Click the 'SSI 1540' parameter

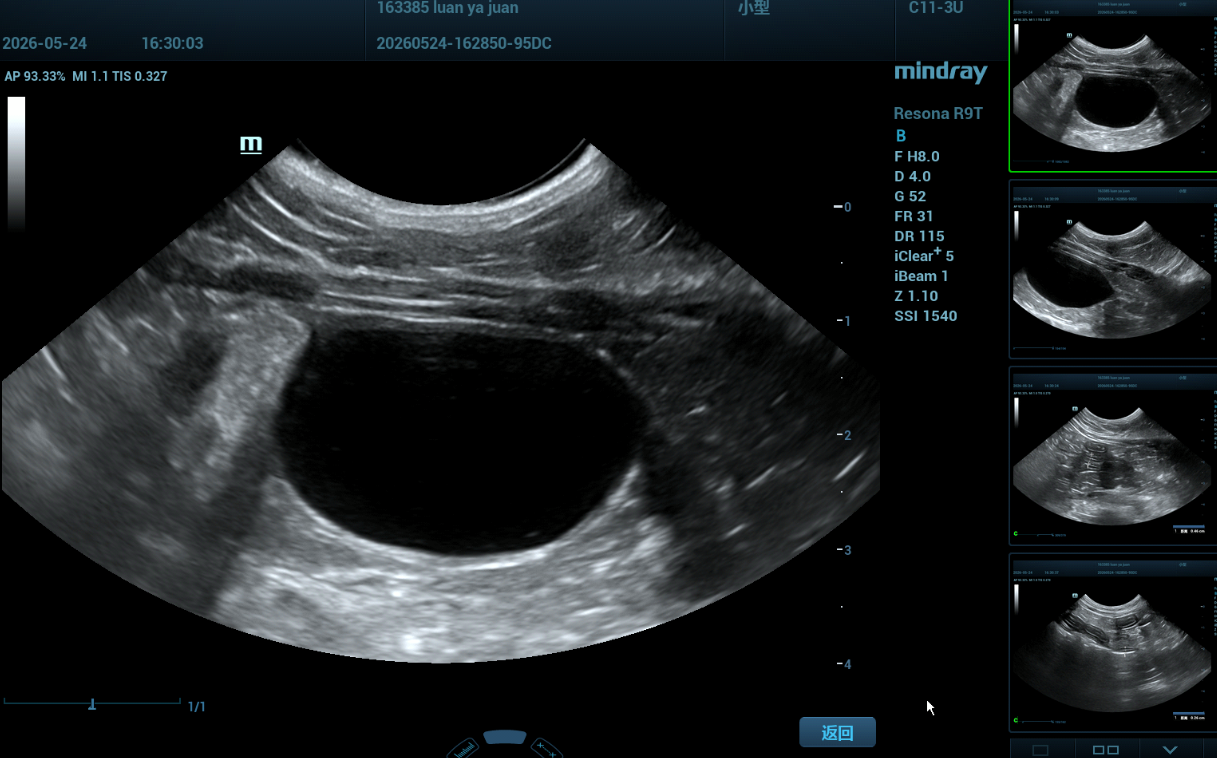click(x=926, y=316)
